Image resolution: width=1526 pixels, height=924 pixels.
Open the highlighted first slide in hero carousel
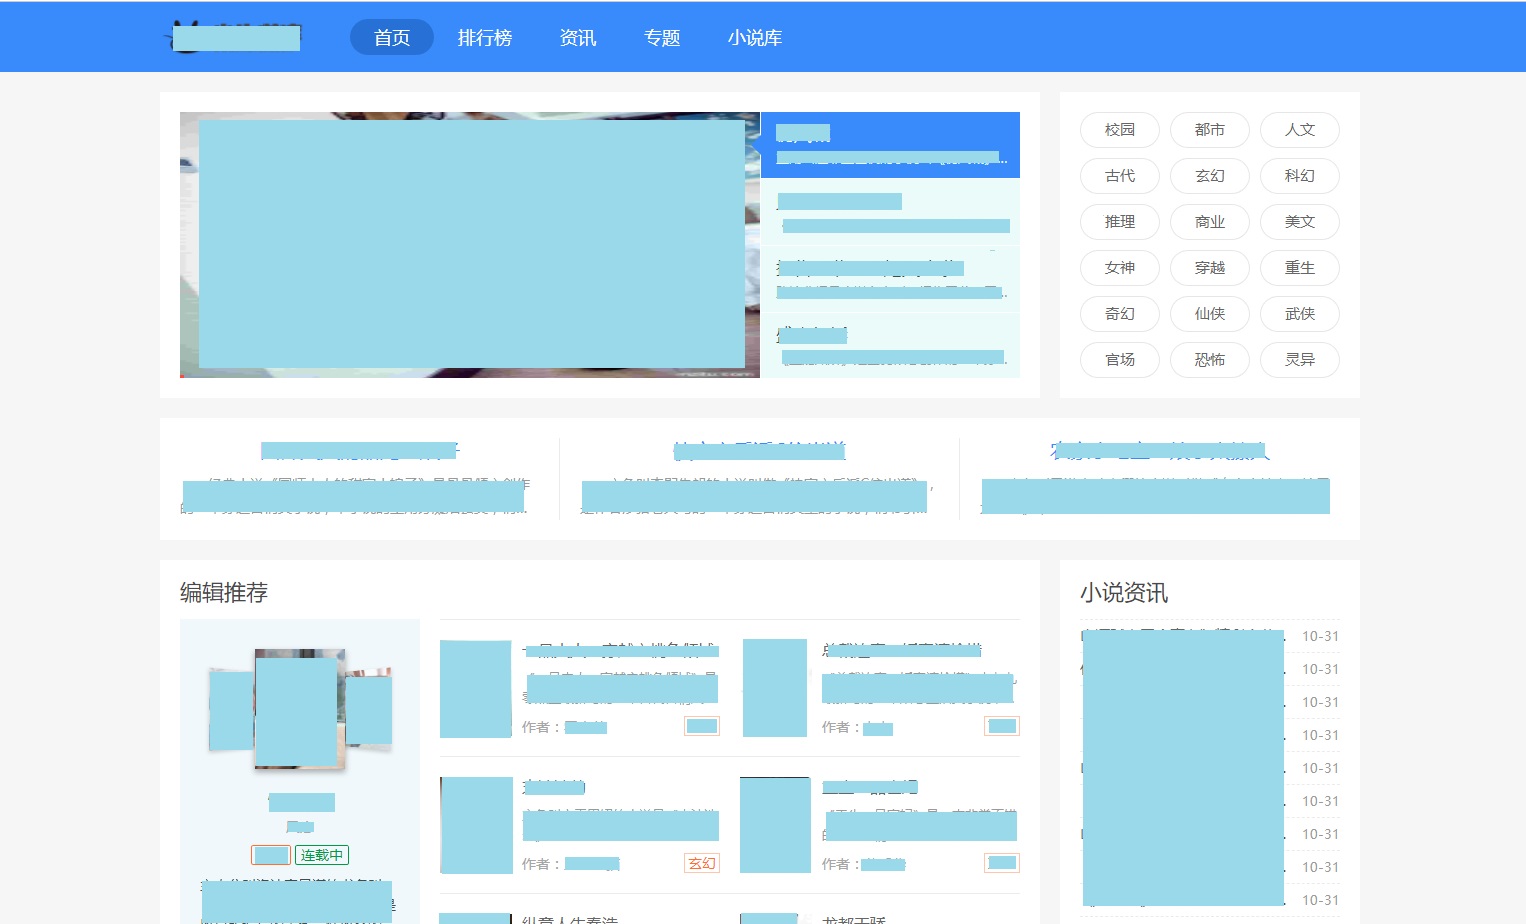click(x=890, y=145)
